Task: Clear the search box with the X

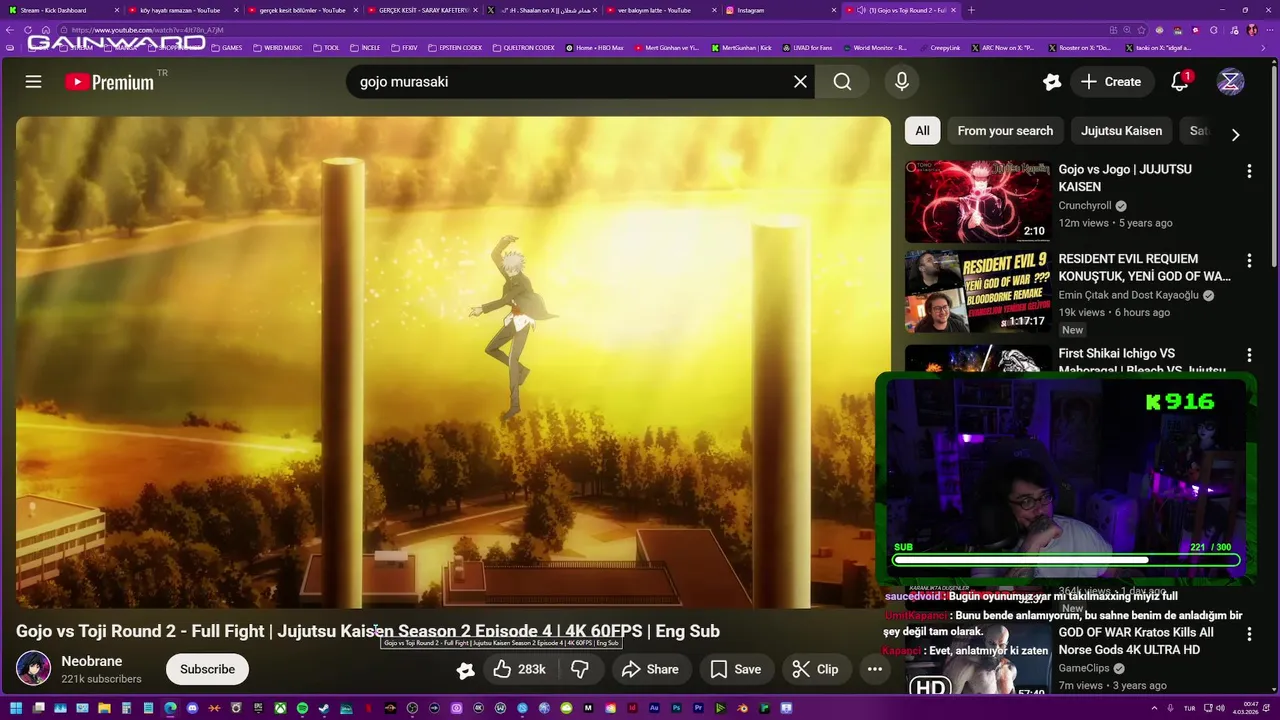Action: (x=800, y=82)
